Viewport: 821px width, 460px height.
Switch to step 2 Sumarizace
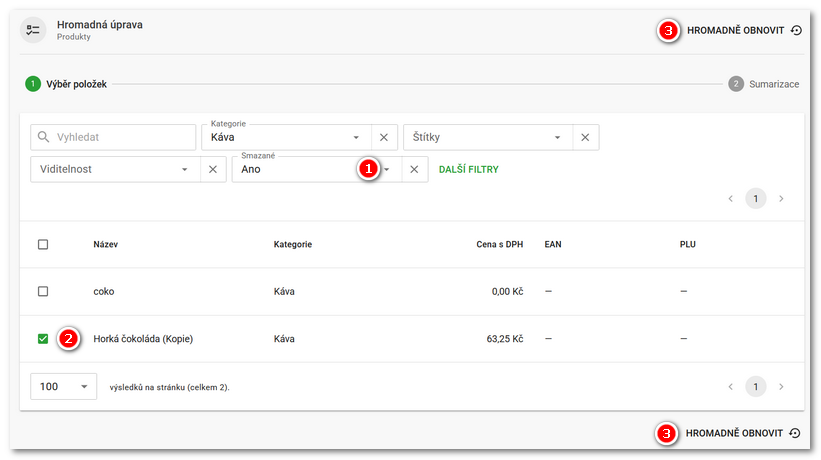click(x=763, y=84)
